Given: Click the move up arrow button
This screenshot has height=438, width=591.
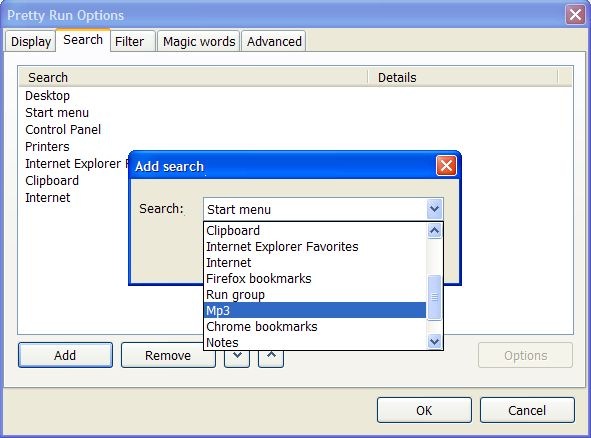Looking at the screenshot, I should [x=271, y=358].
